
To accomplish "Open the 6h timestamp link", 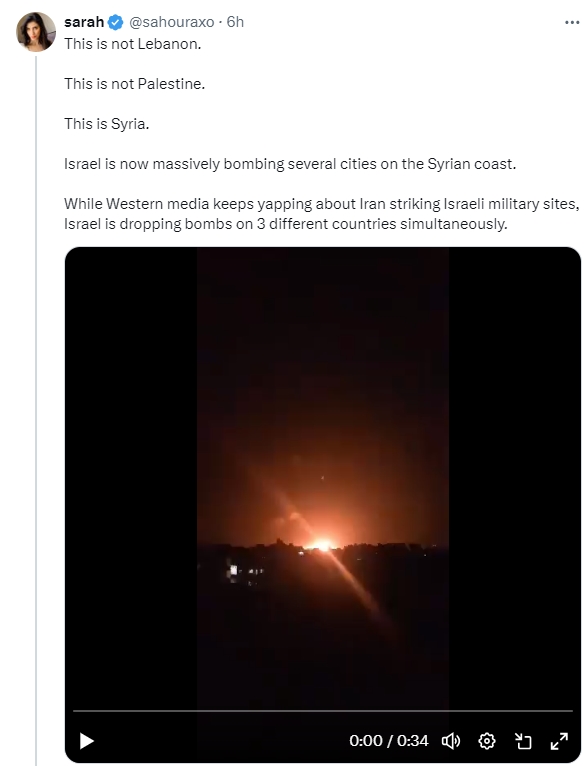I will click(x=235, y=22).
